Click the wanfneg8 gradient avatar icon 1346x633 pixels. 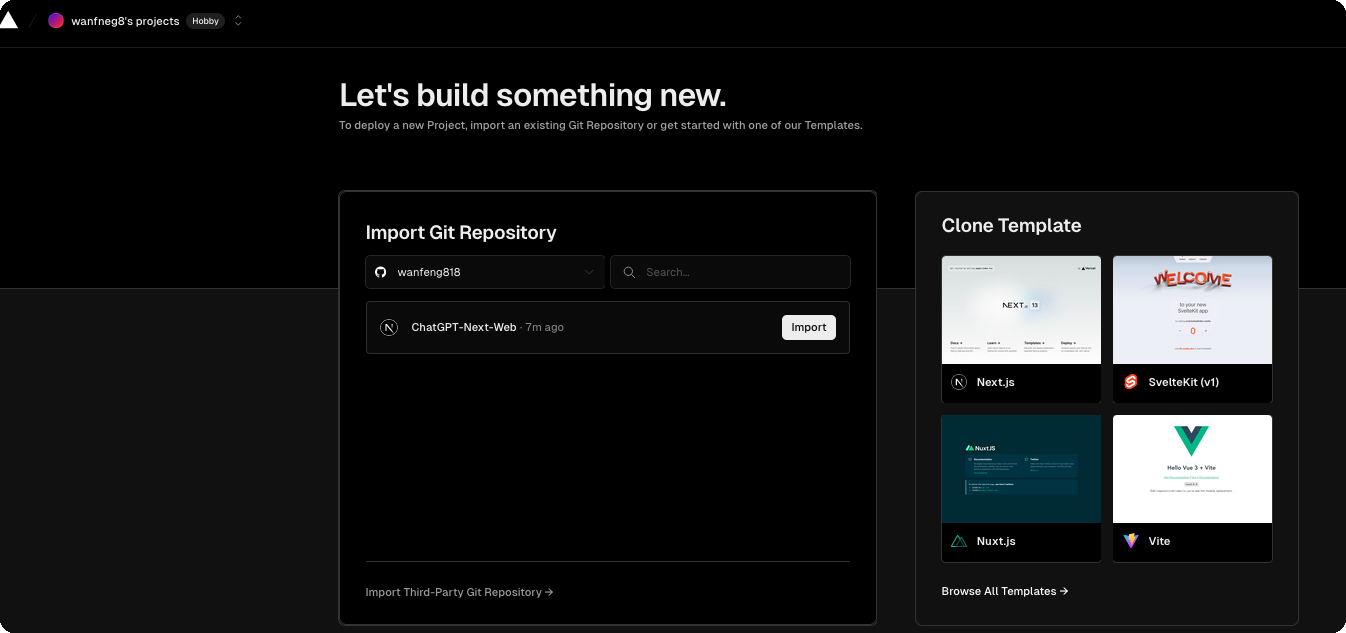[56, 21]
